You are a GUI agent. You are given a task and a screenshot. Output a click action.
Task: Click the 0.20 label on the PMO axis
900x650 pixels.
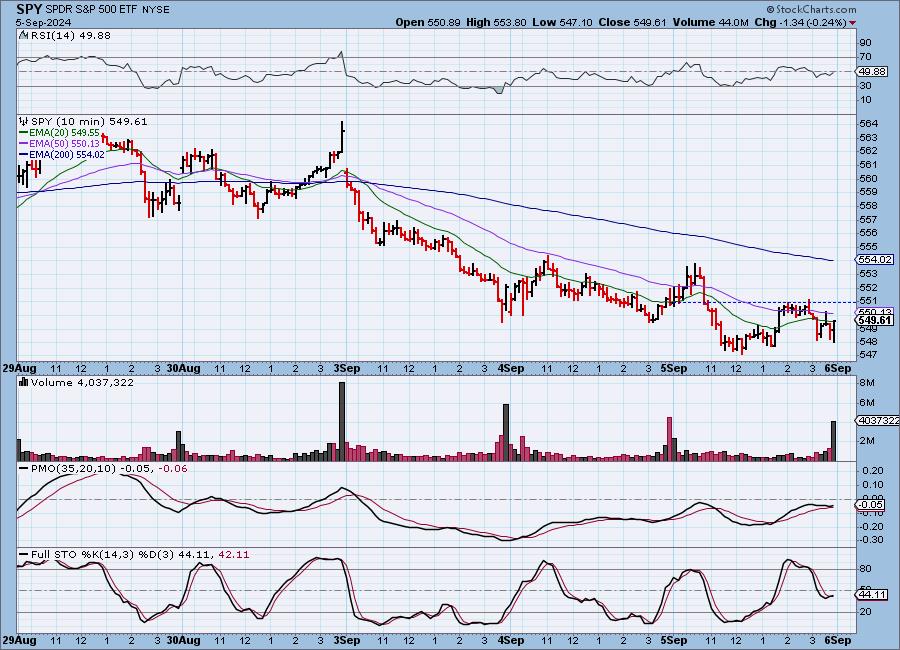(x=873, y=470)
